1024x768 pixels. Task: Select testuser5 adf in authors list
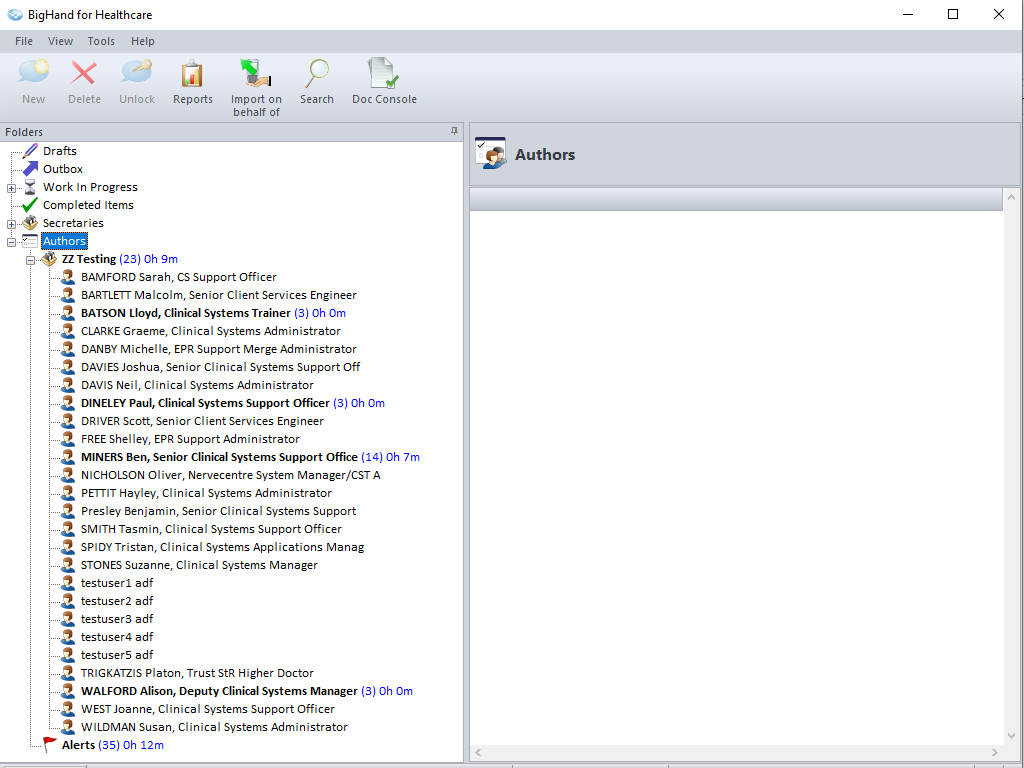[x=117, y=655]
